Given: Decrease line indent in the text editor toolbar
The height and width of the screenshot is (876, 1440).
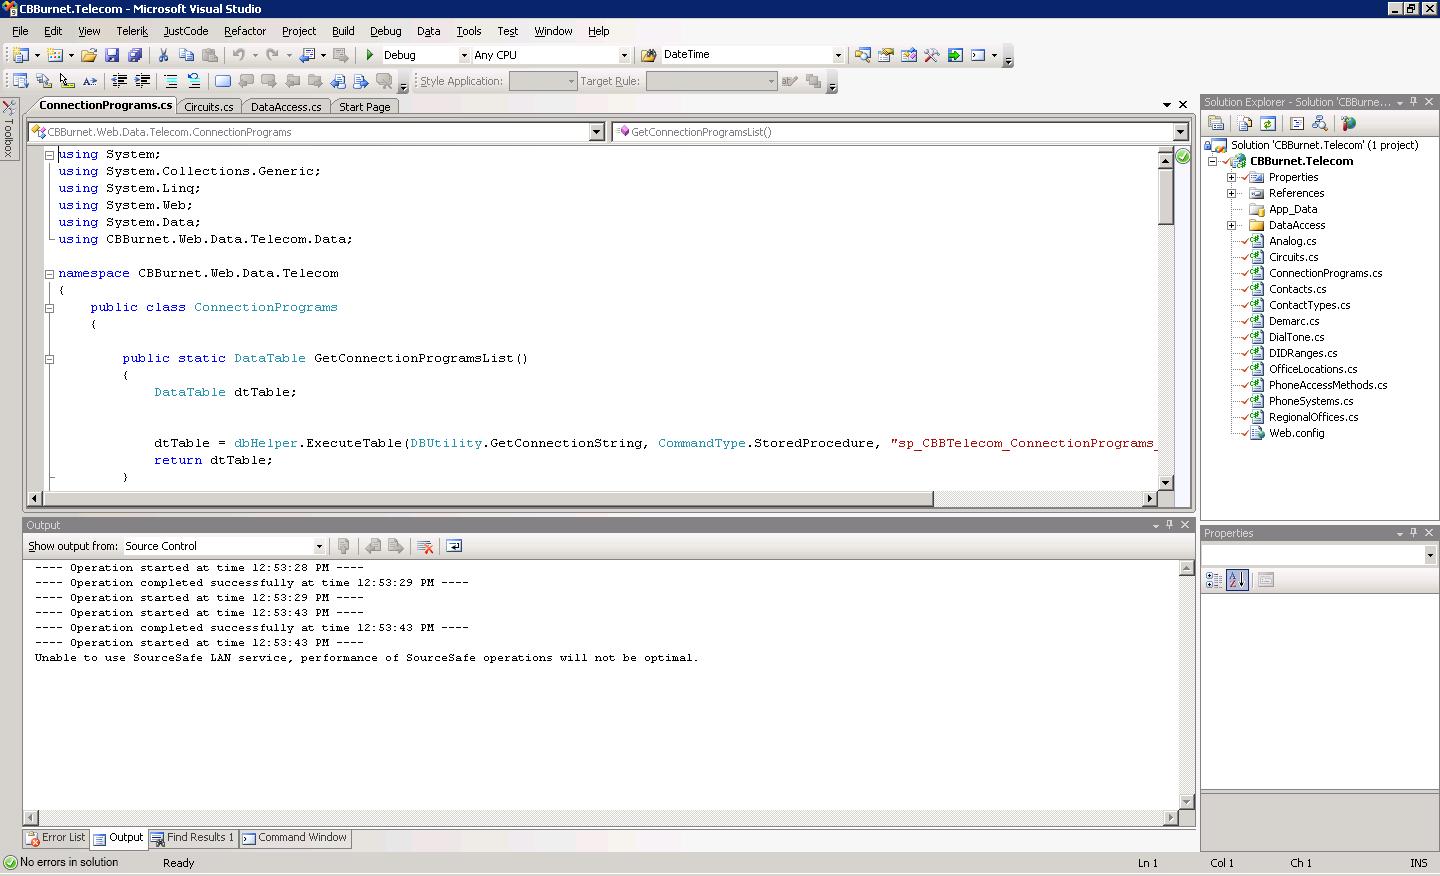Looking at the screenshot, I should tap(119, 81).
